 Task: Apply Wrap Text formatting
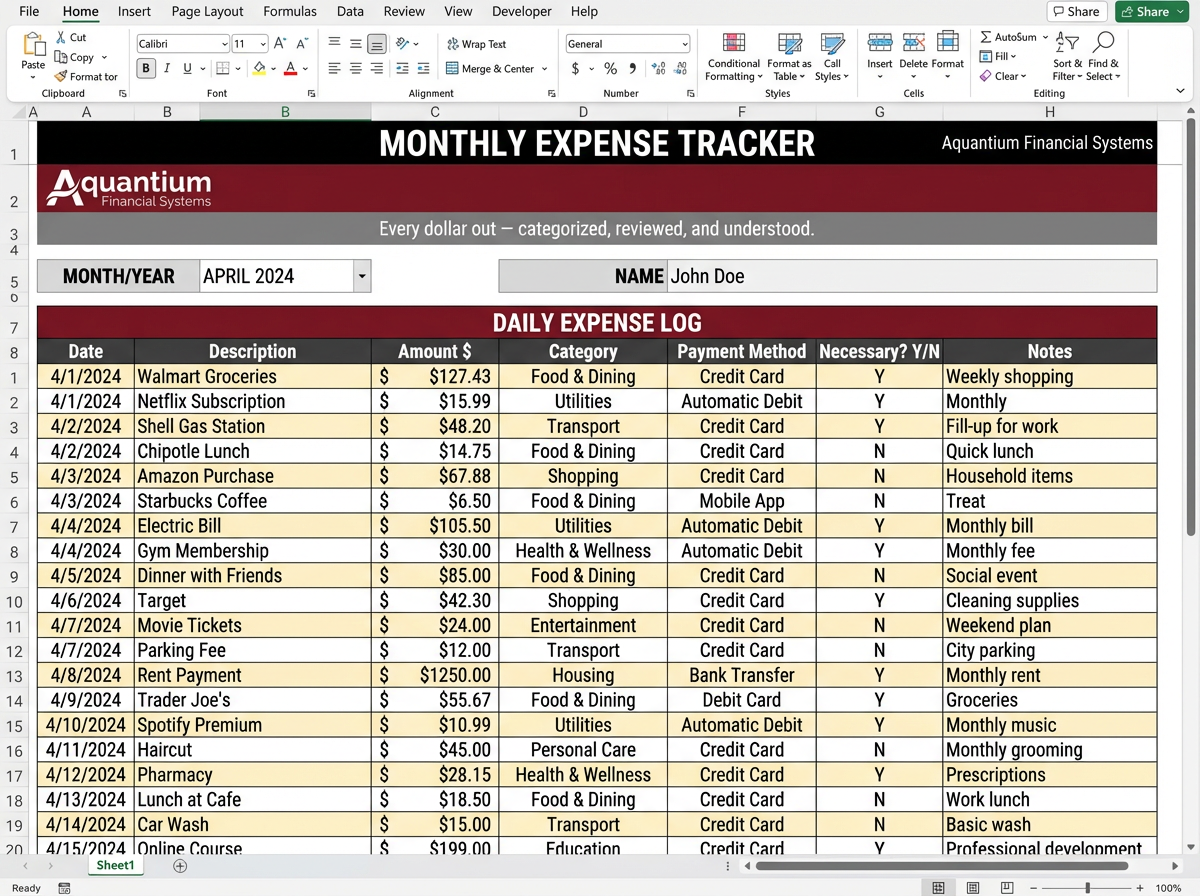coord(480,44)
